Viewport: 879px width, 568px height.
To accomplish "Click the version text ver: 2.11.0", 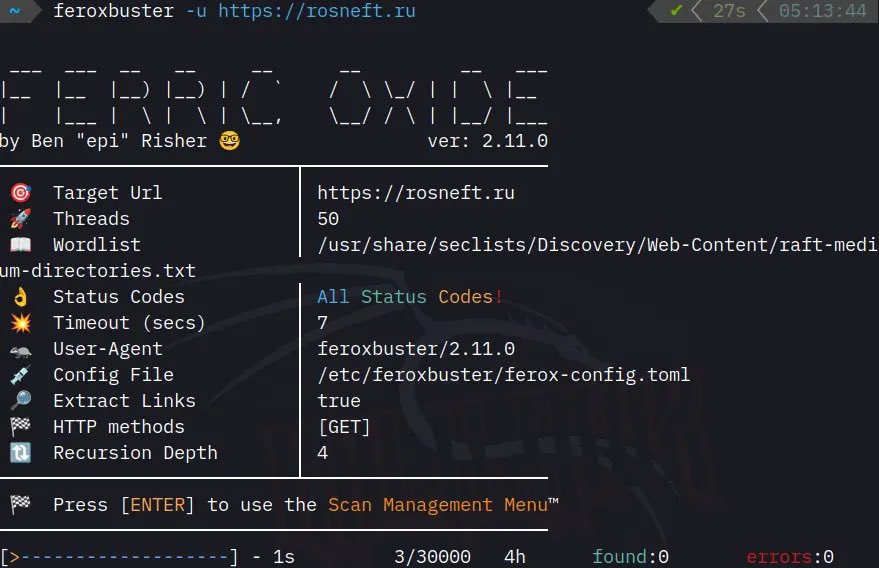I will pyautogui.click(x=488, y=141).
